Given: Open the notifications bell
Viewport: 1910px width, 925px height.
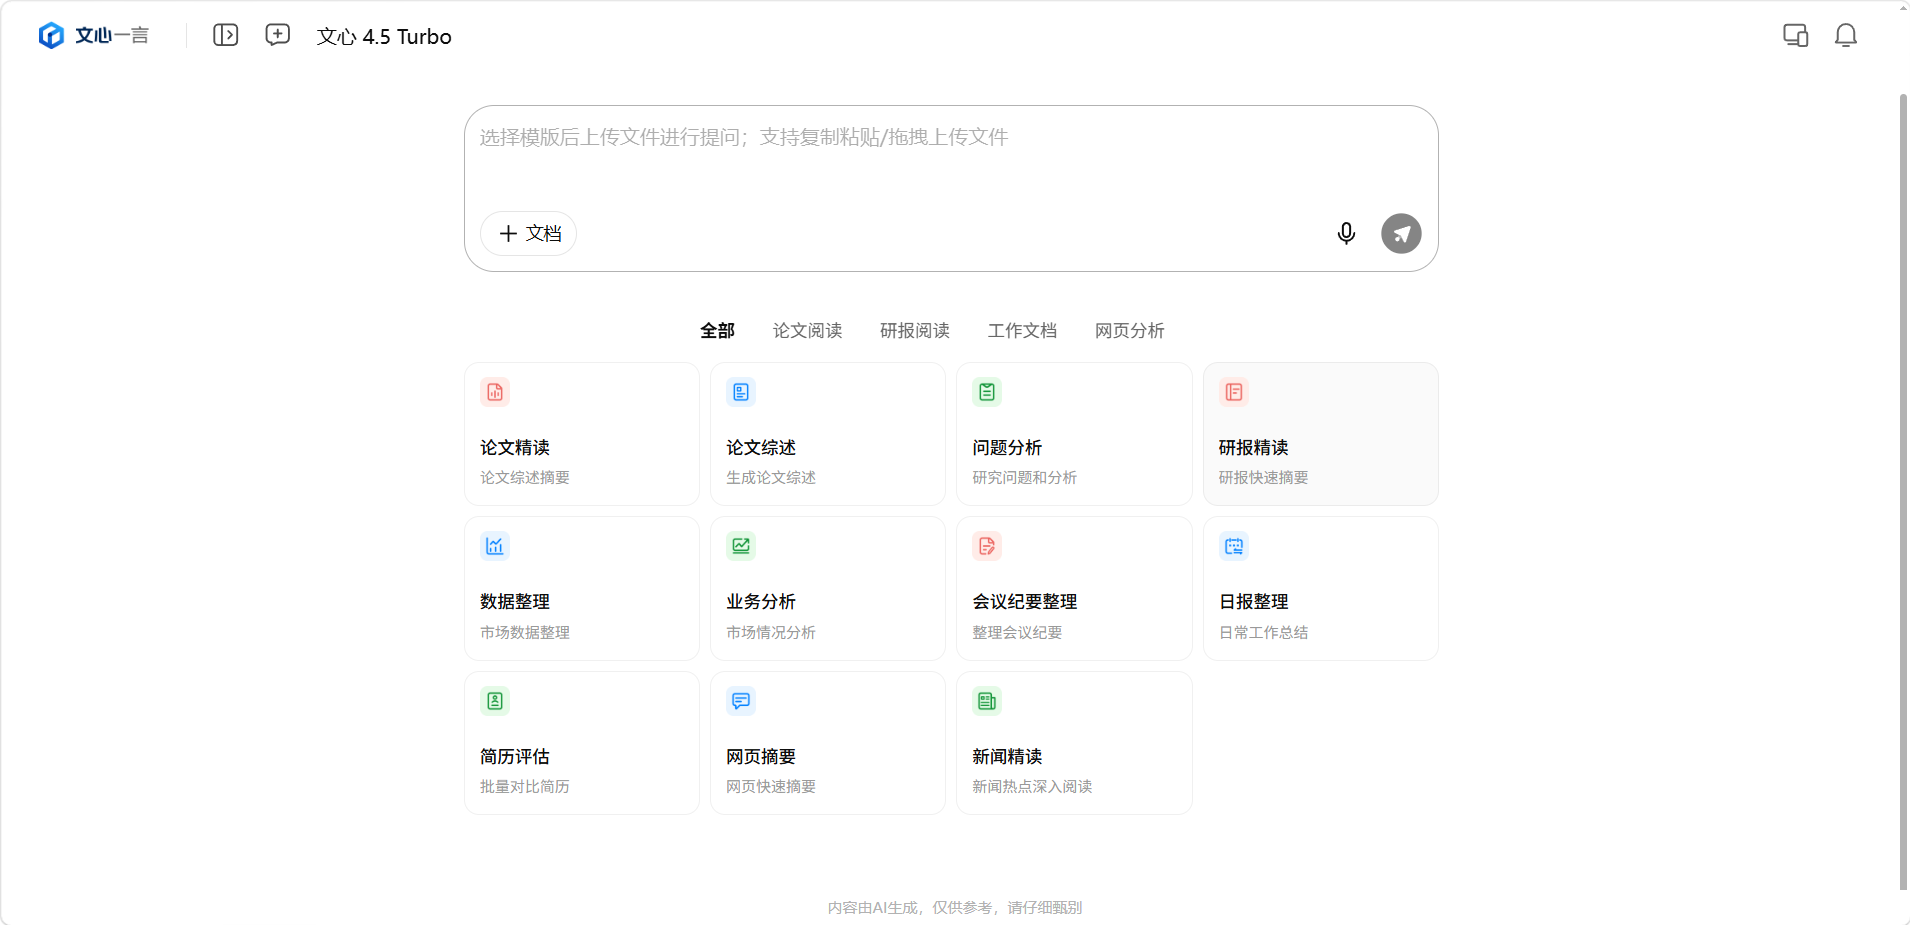Looking at the screenshot, I should (1846, 35).
